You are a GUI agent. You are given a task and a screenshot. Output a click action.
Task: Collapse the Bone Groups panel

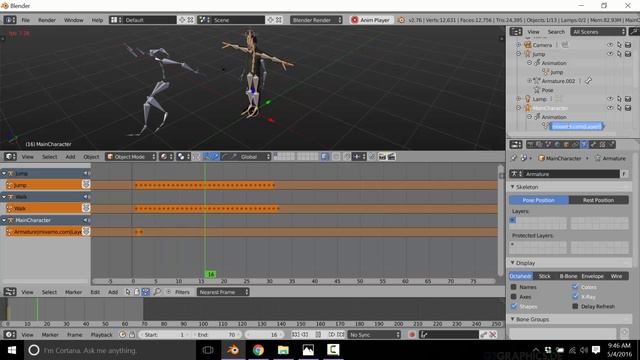[513, 319]
